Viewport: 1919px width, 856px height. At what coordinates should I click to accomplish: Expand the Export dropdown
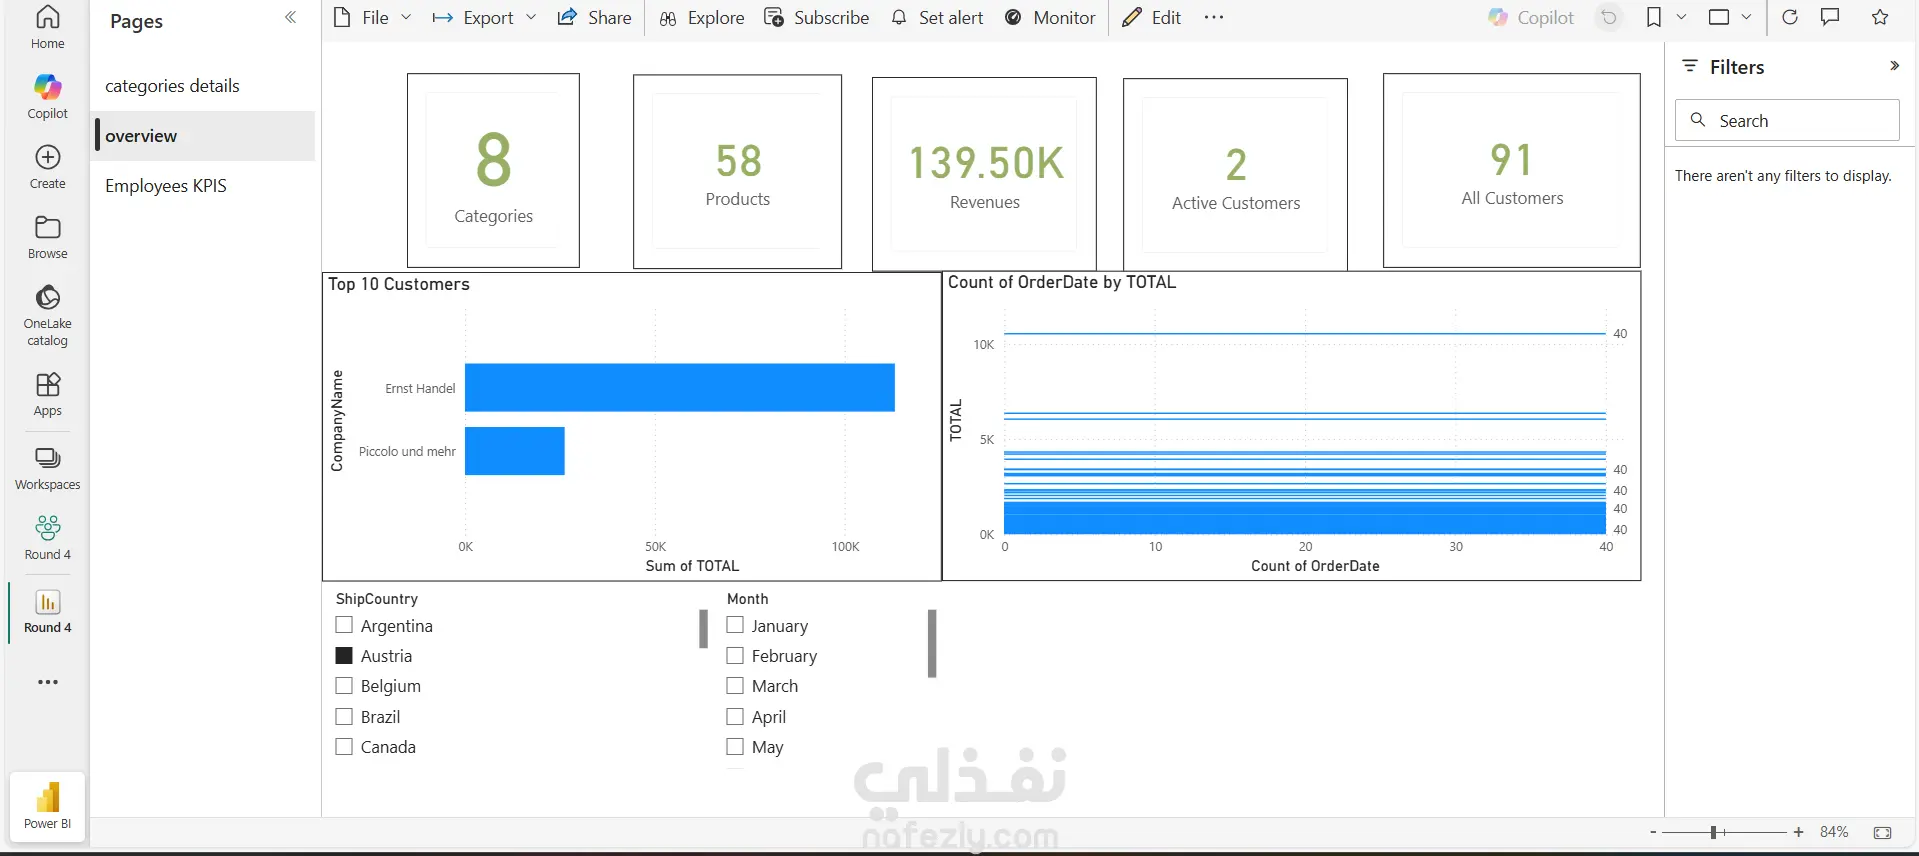coord(531,17)
